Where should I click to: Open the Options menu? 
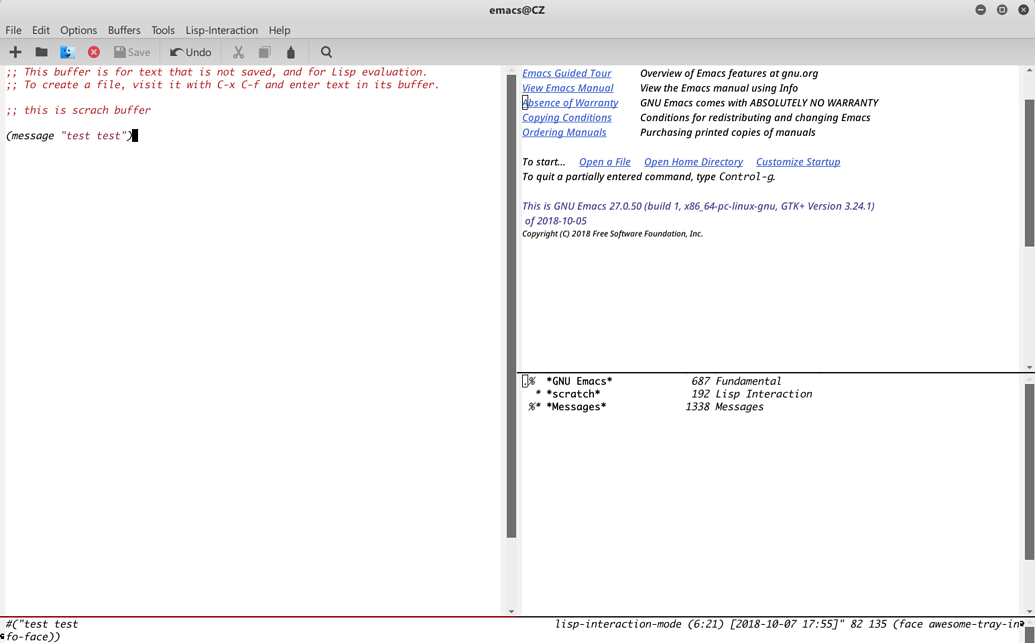click(78, 29)
